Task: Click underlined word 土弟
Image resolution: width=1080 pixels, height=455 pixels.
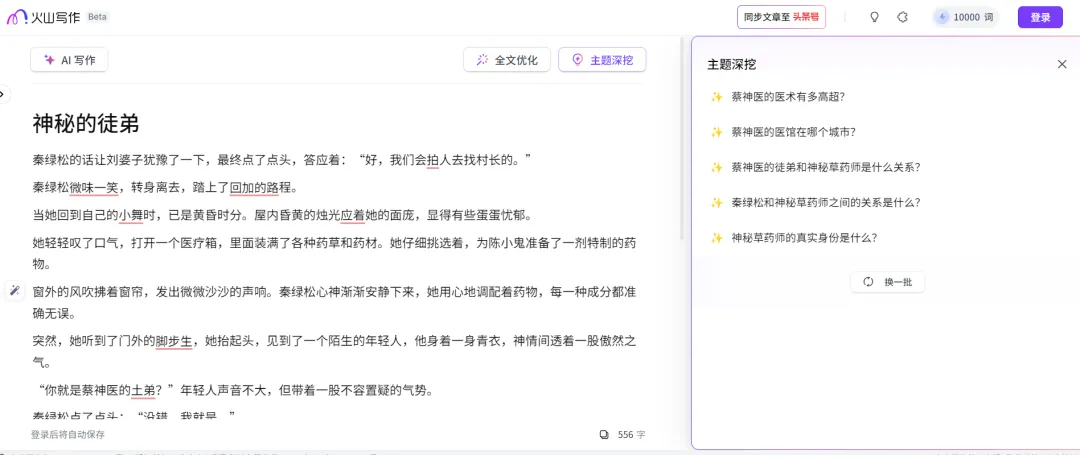Action: click(x=143, y=390)
